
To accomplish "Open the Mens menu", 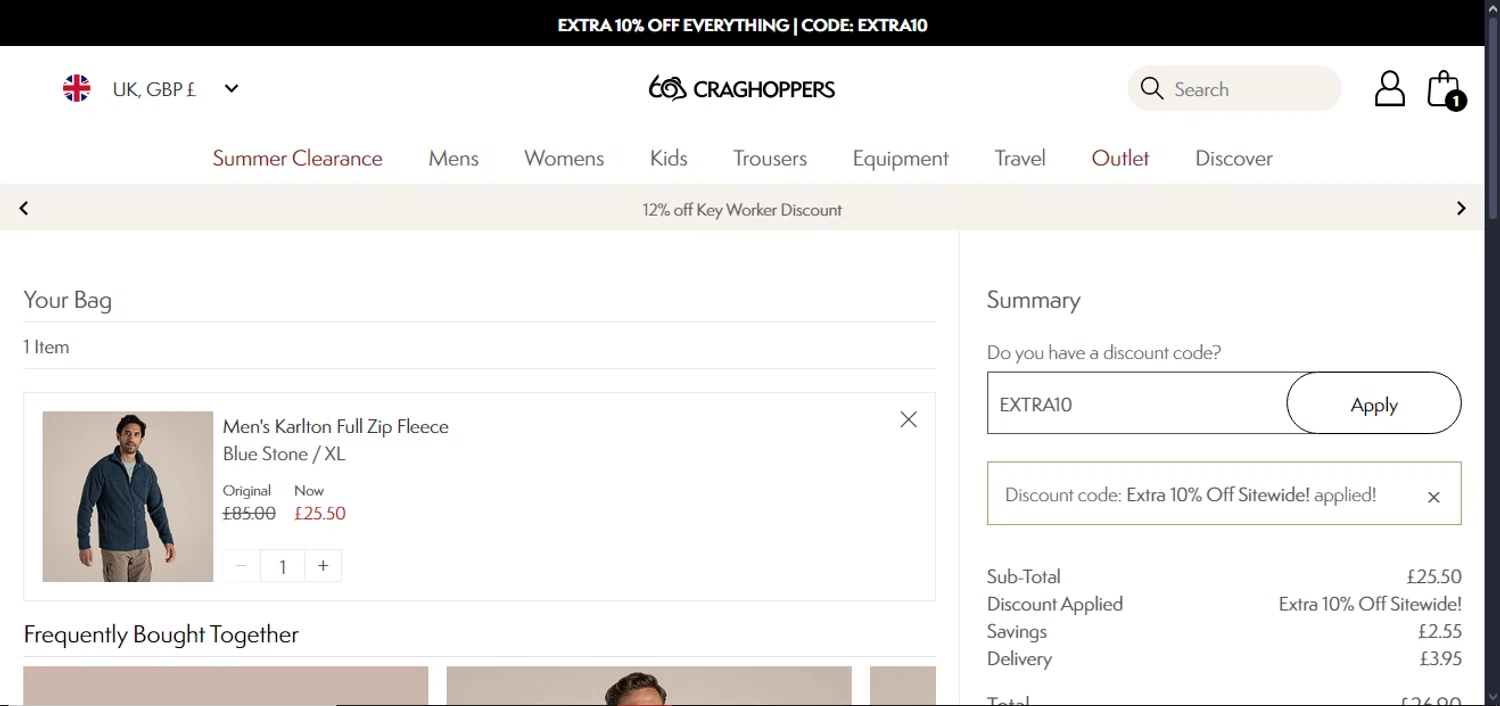I will click(x=453, y=158).
